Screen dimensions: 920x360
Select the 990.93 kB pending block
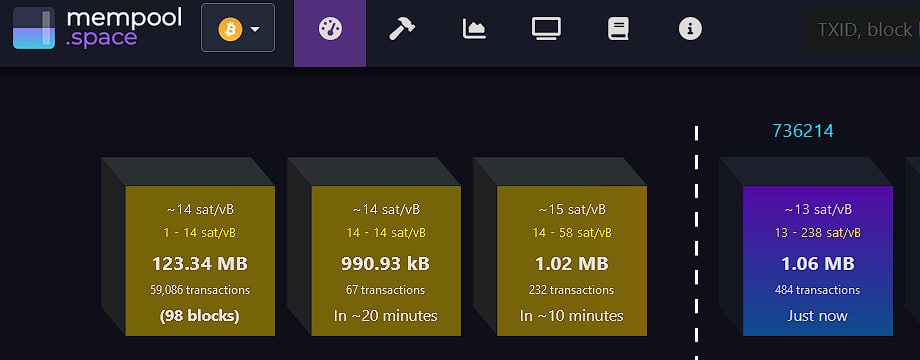tap(385, 261)
